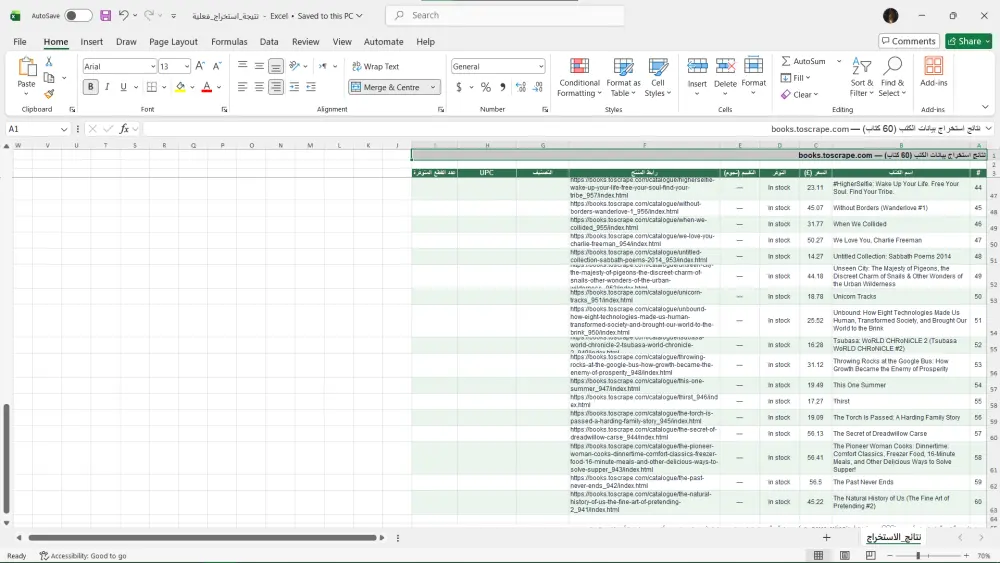Increase decimal places
1000x563 pixels.
521,87
